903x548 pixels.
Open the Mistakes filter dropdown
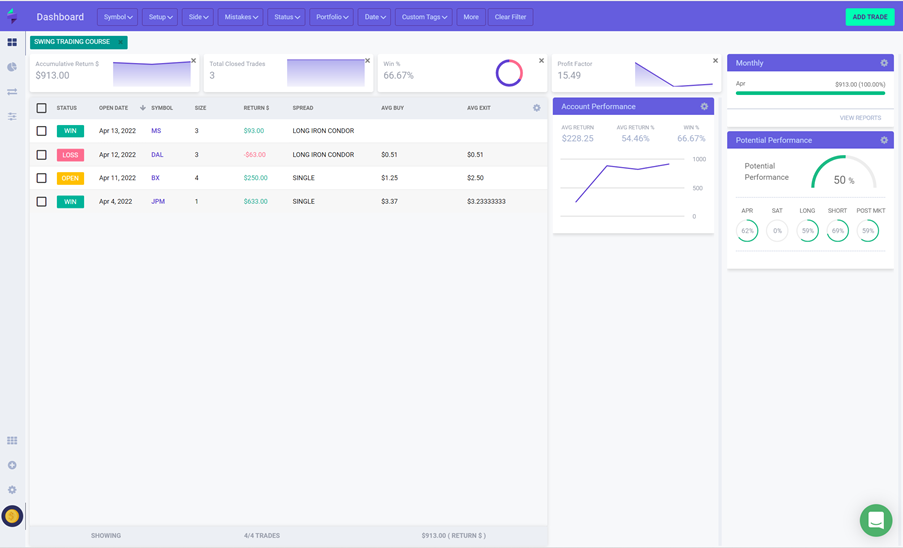click(x=240, y=17)
